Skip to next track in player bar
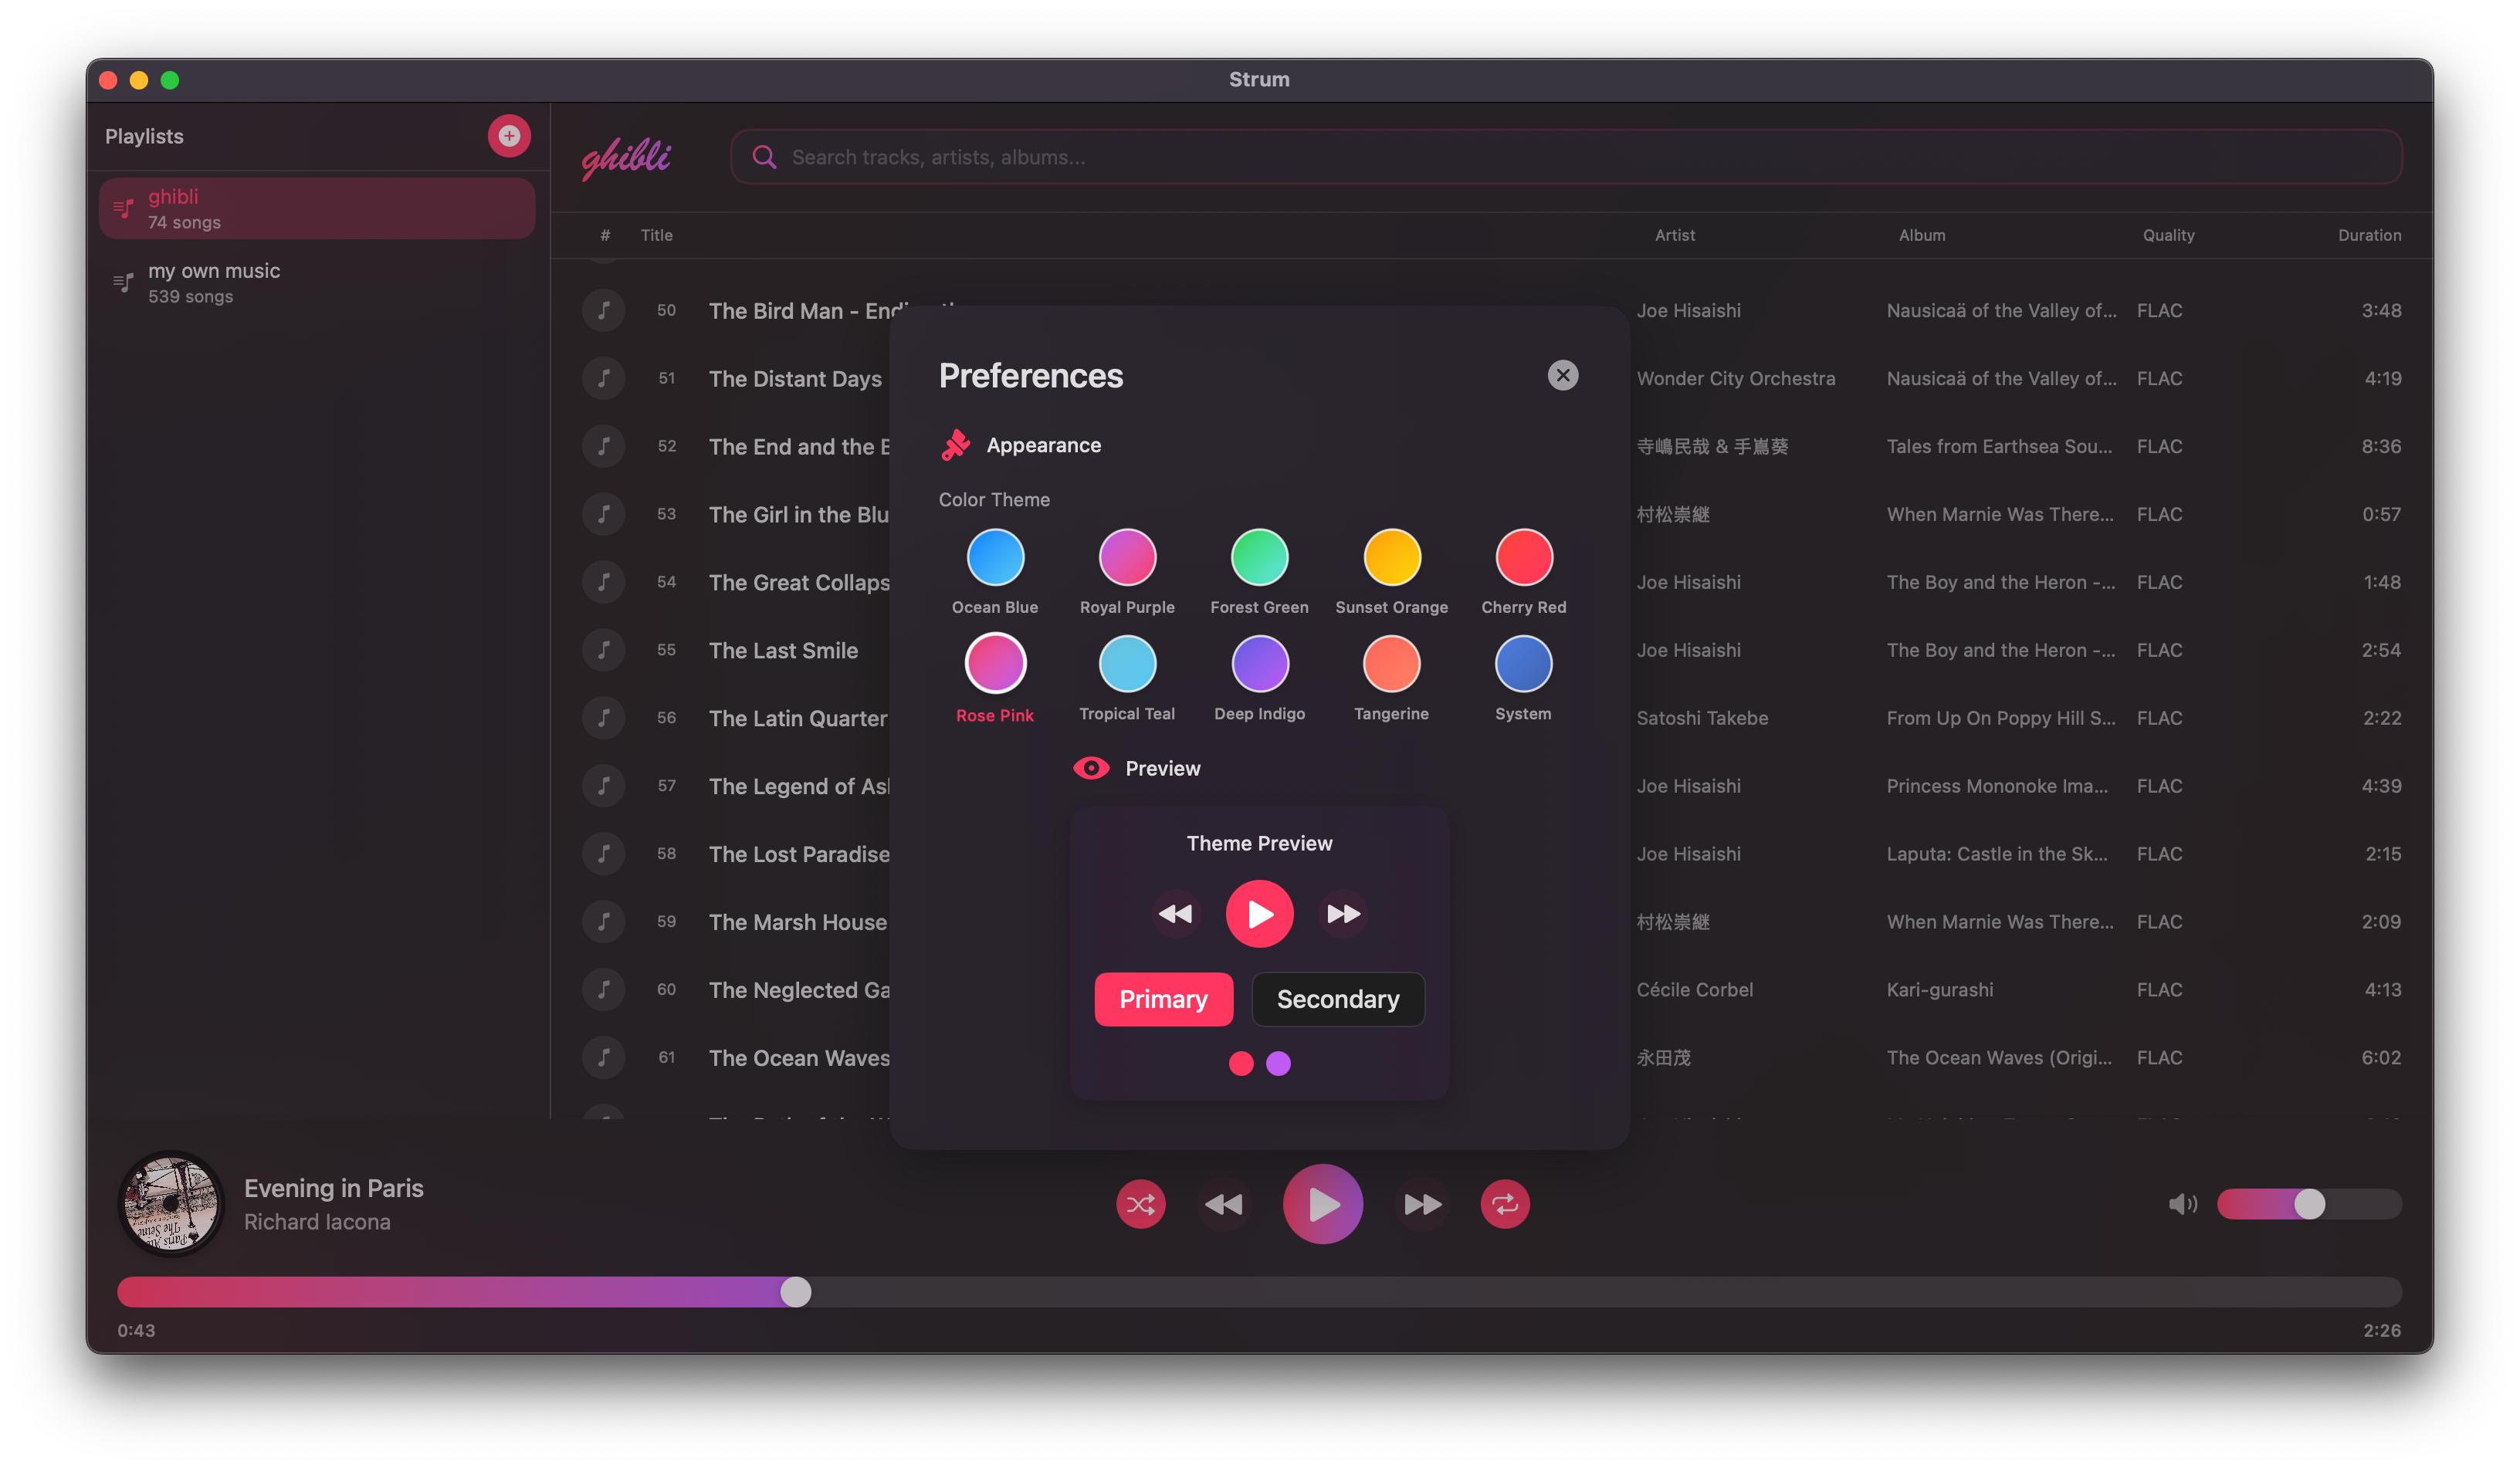2520x1468 pixels. click(1422, 1204)
